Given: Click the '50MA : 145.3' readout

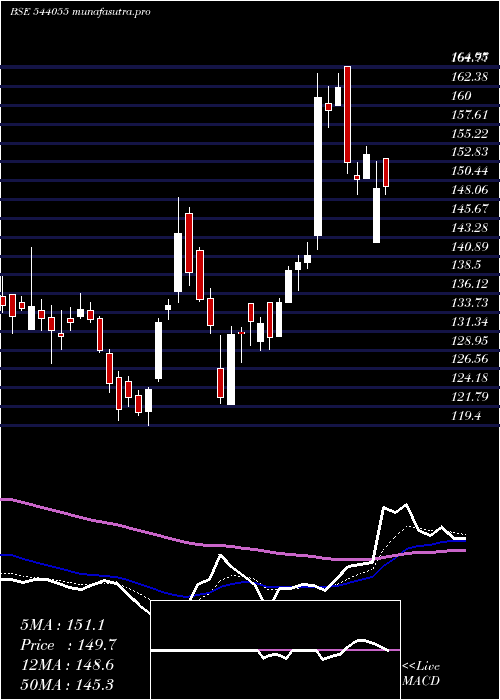Looking at the screenshot, I should [67, 684].
